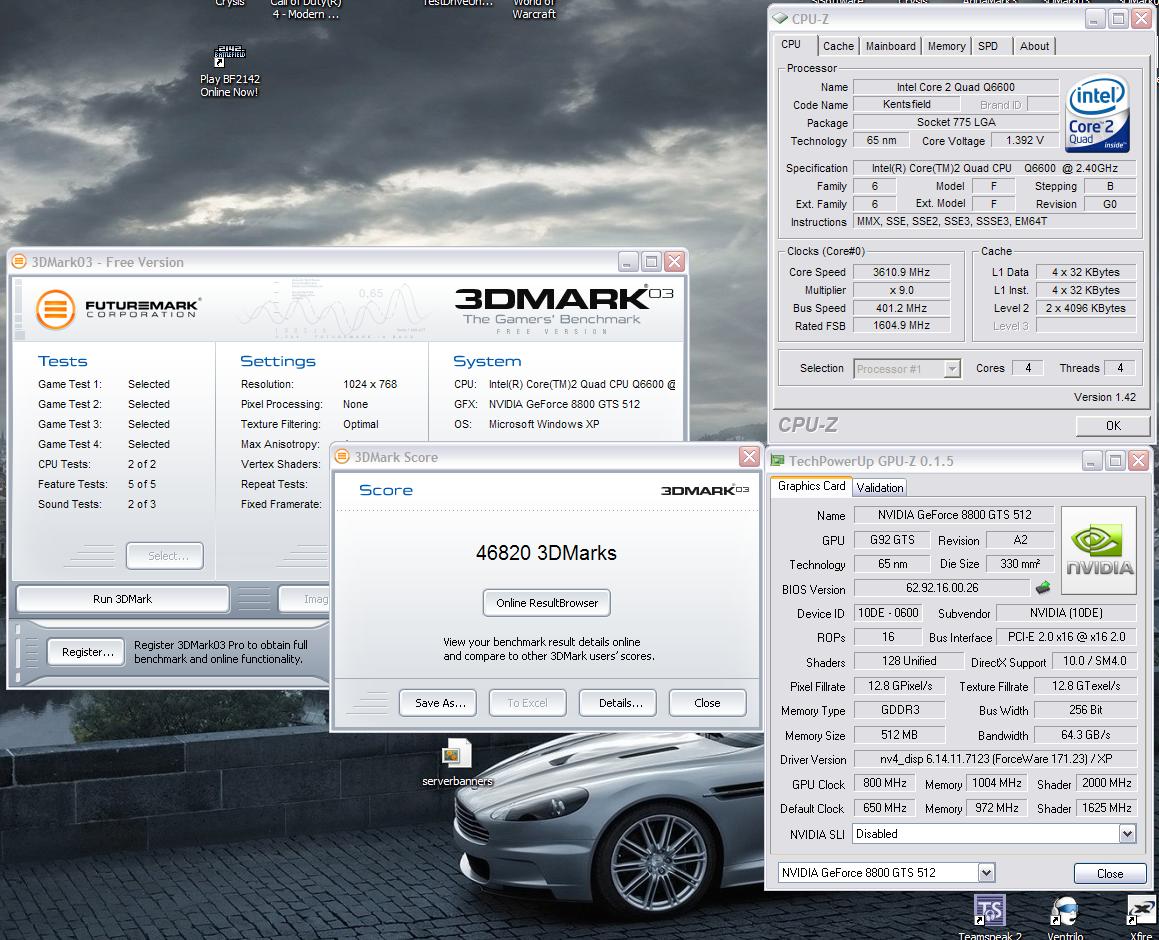Click the Register button in 3DMark03

pos(86,652)
